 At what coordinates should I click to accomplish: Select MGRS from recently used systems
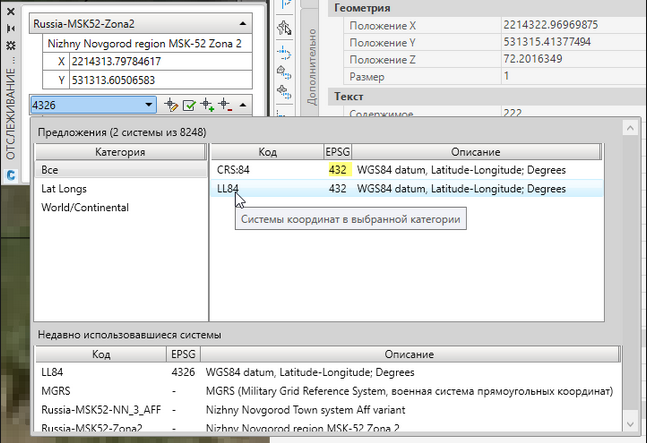pyautogui.click(x=56, y=390)
